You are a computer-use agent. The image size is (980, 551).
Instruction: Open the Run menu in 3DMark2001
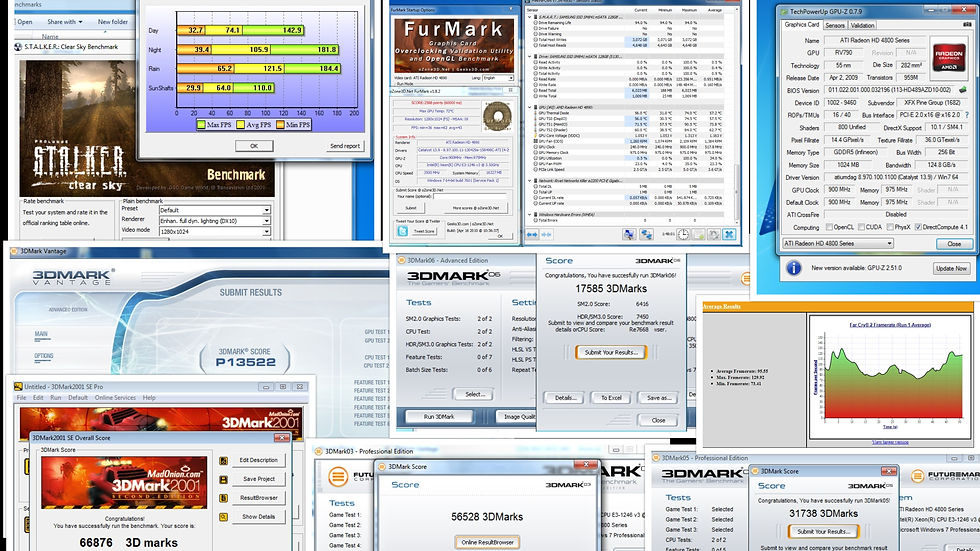(x=56, y=397)
